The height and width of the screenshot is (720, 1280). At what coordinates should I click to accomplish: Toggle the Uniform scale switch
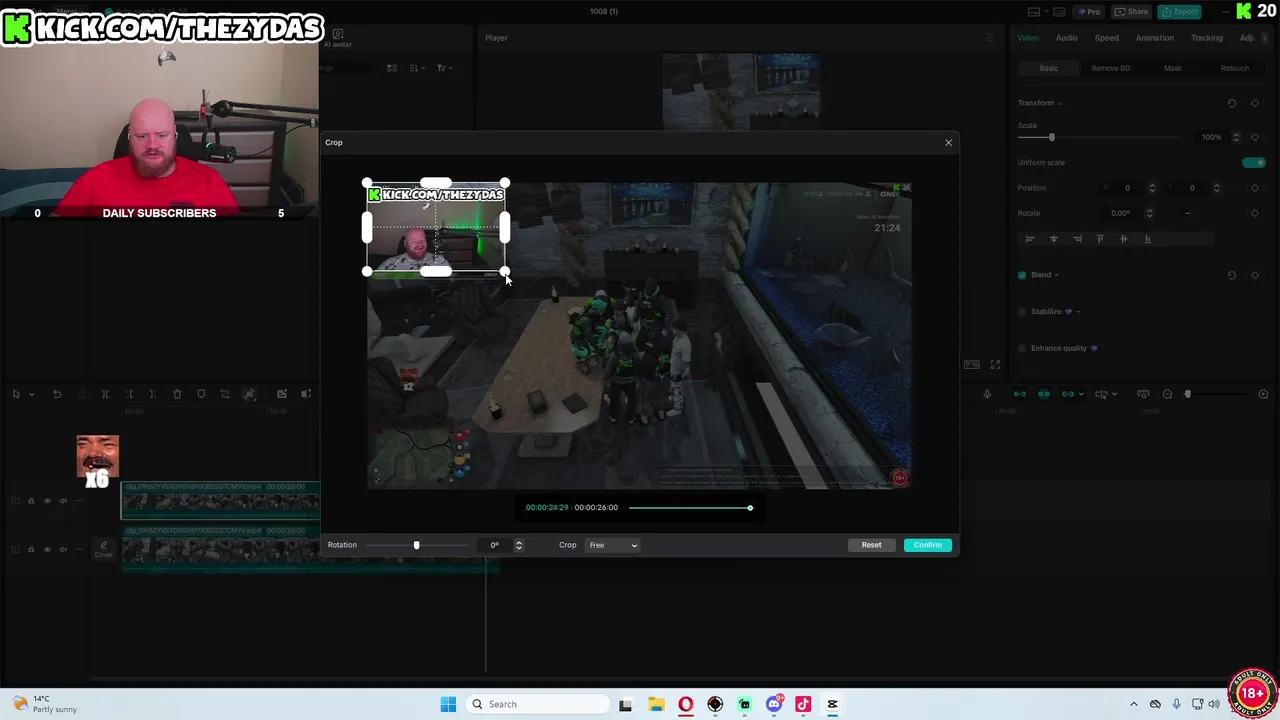(1253, 162)
